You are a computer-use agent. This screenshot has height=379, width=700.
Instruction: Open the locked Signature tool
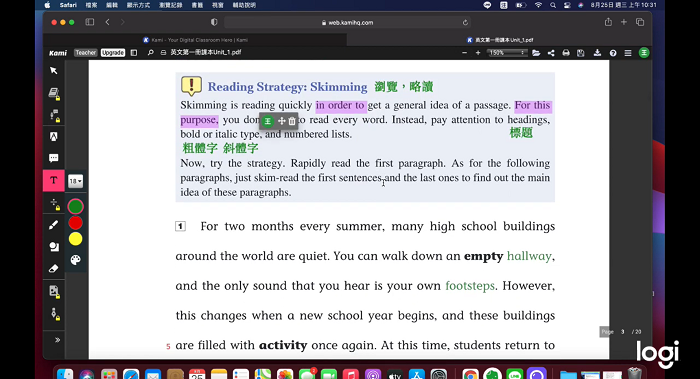[x=54, y=313]
